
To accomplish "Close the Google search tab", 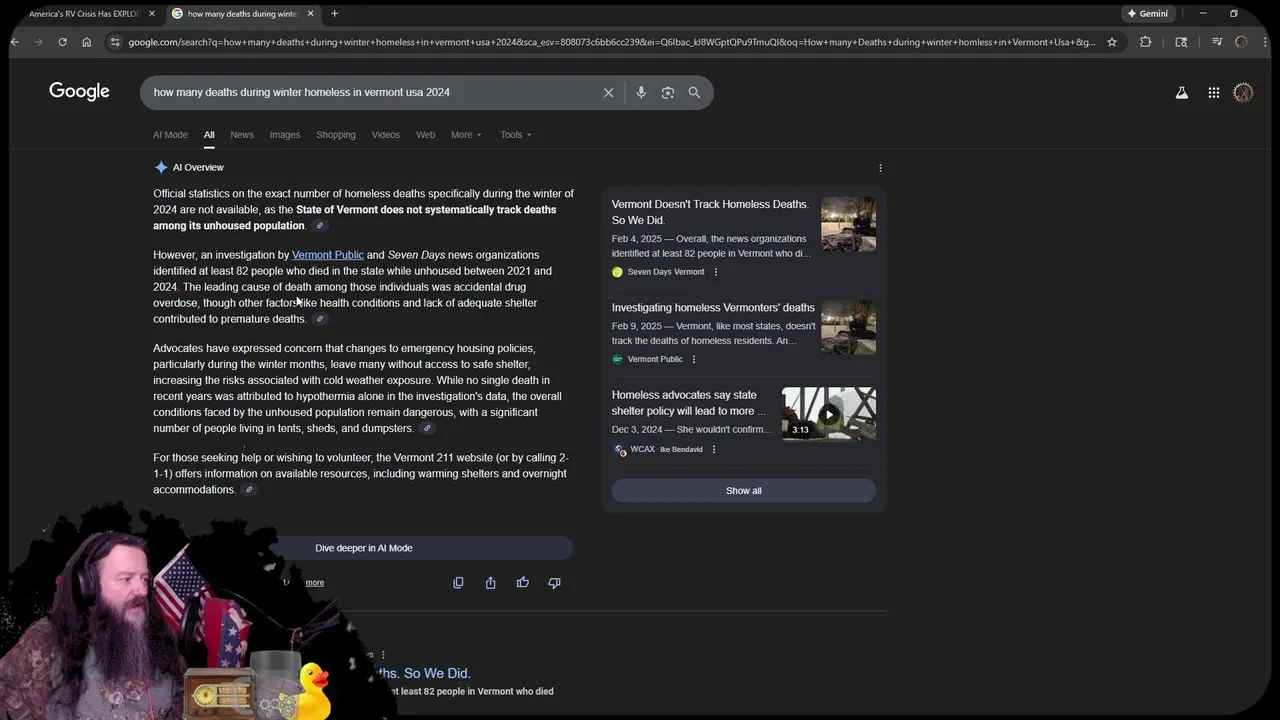I will [310, 14].
